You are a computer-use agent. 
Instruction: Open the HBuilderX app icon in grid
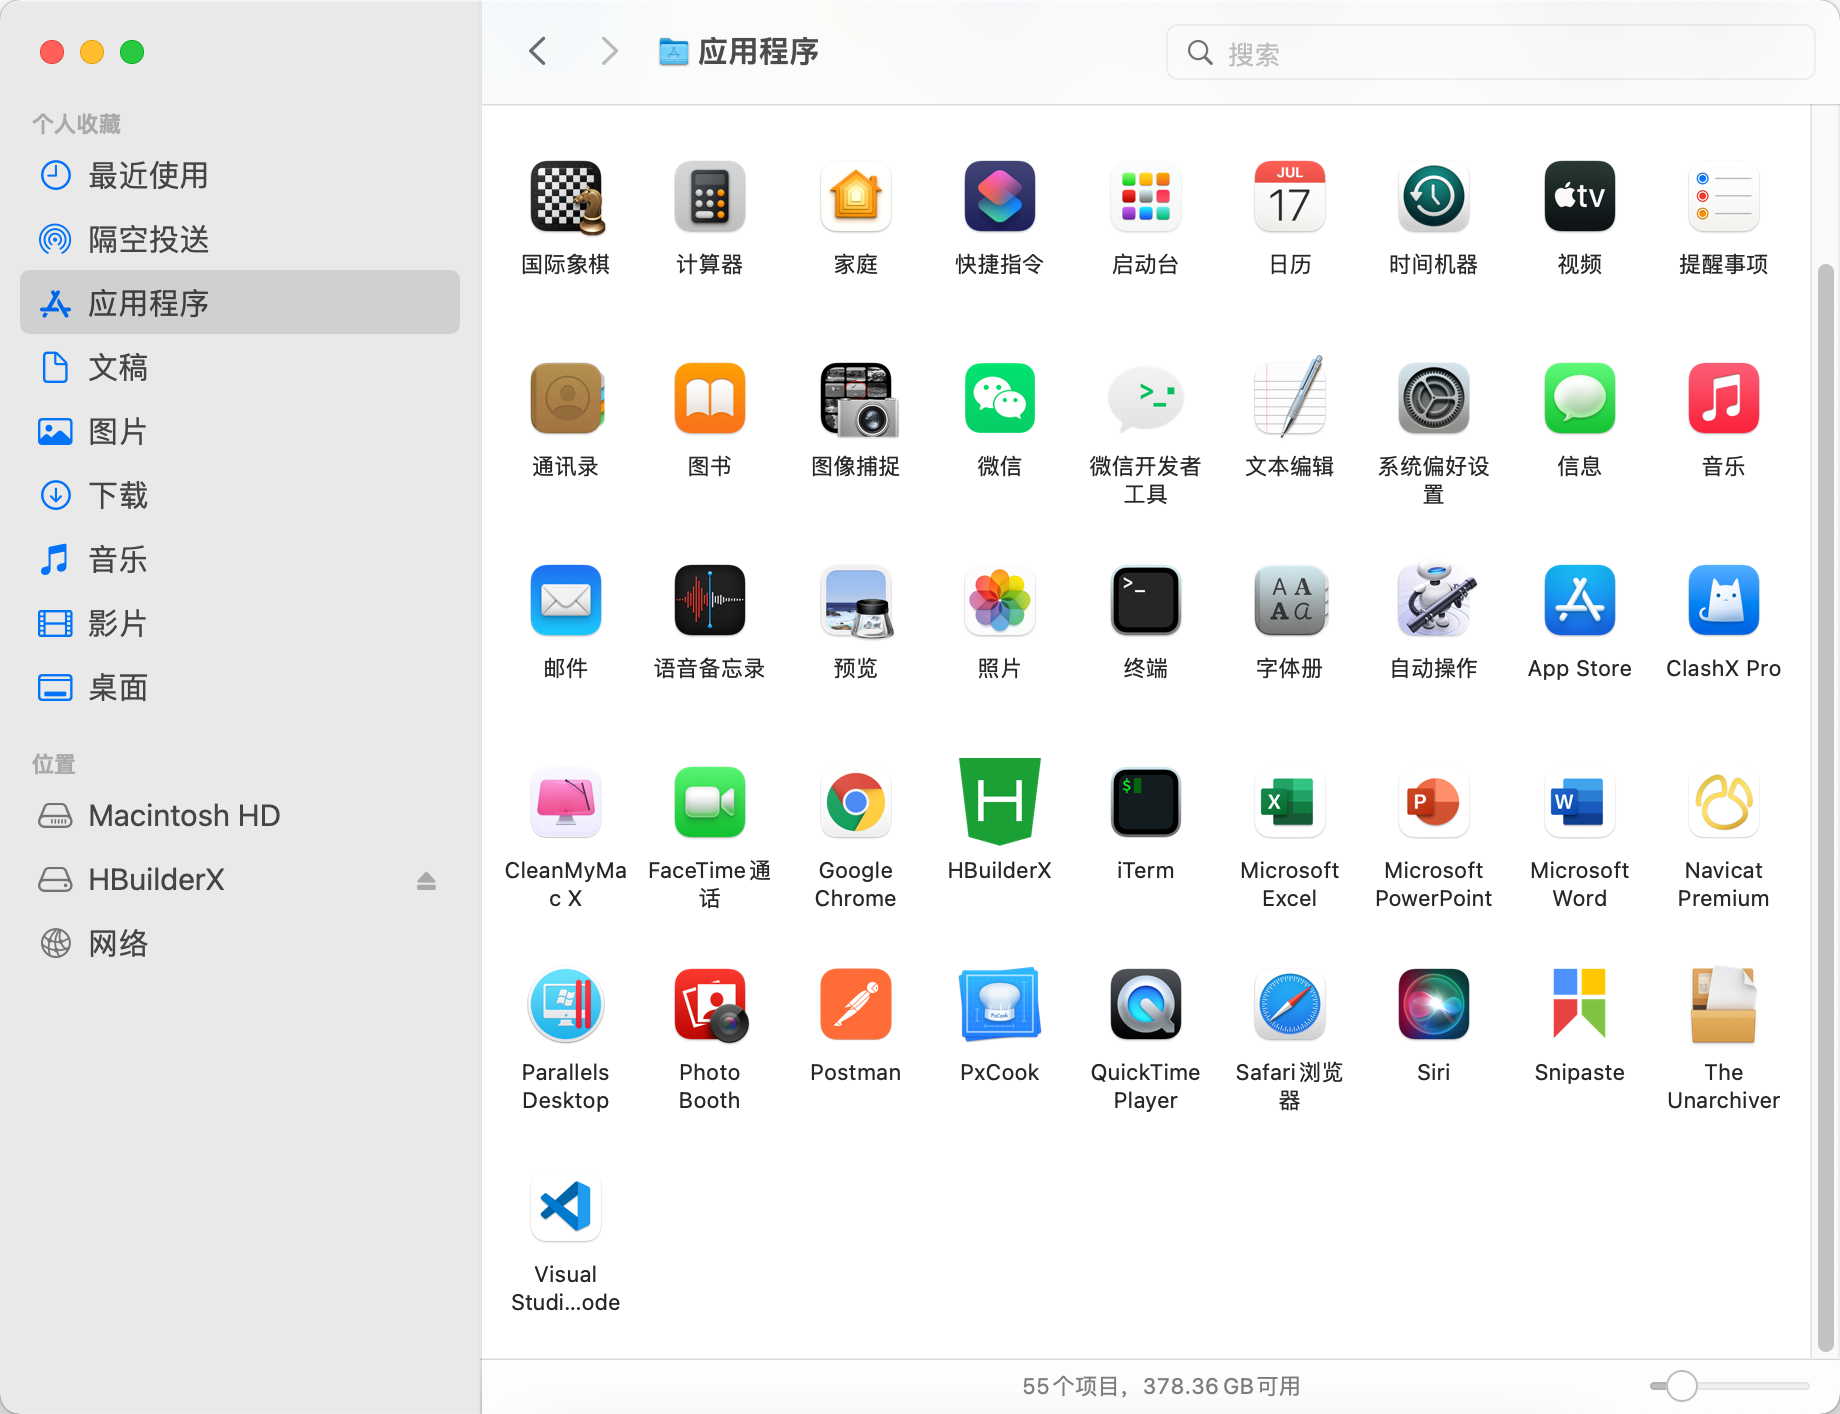(1000, 802)
